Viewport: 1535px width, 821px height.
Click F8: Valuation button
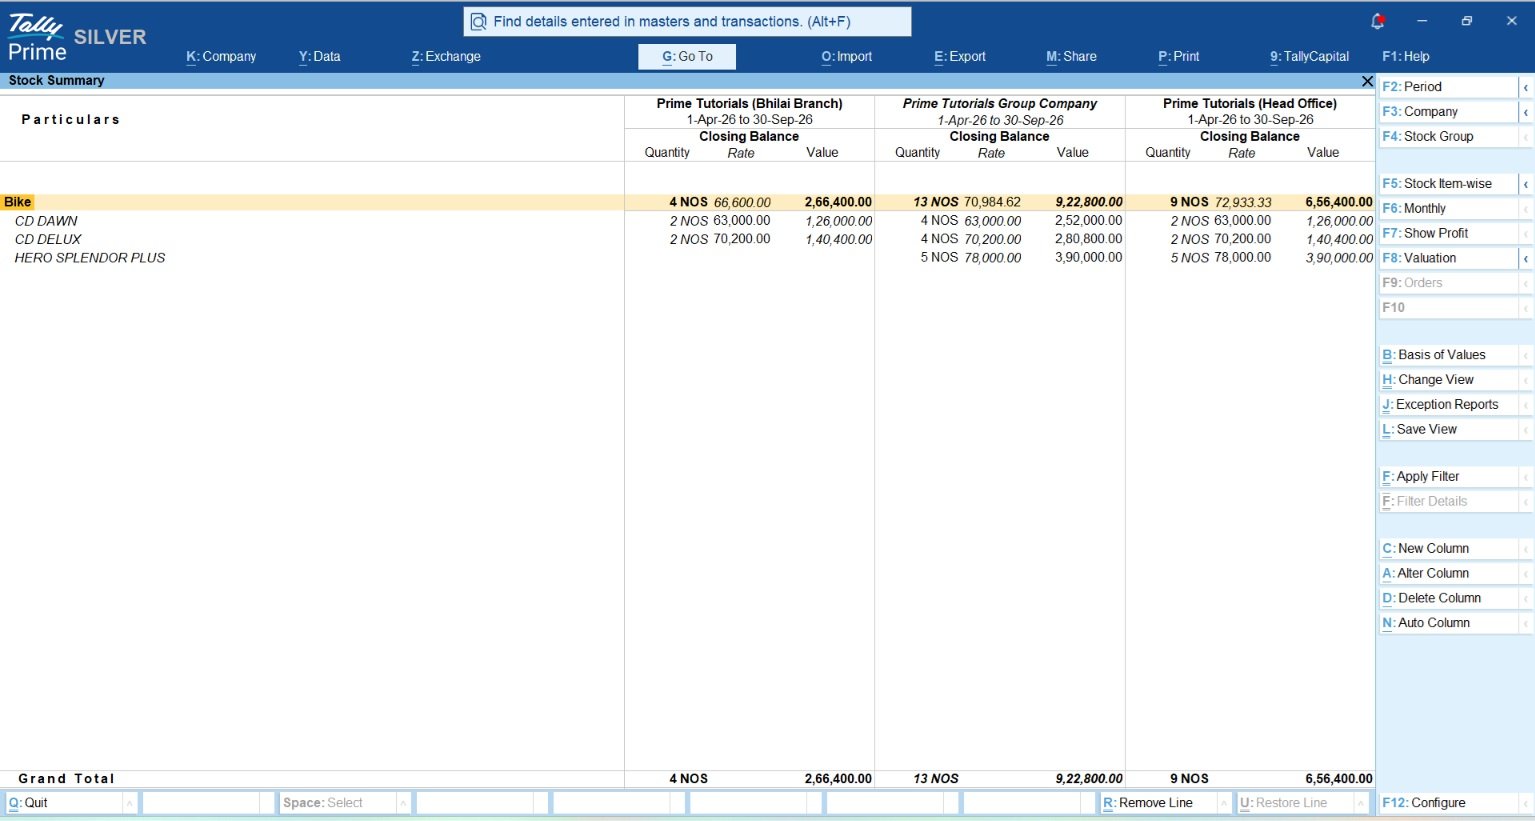coord(1448,258)
